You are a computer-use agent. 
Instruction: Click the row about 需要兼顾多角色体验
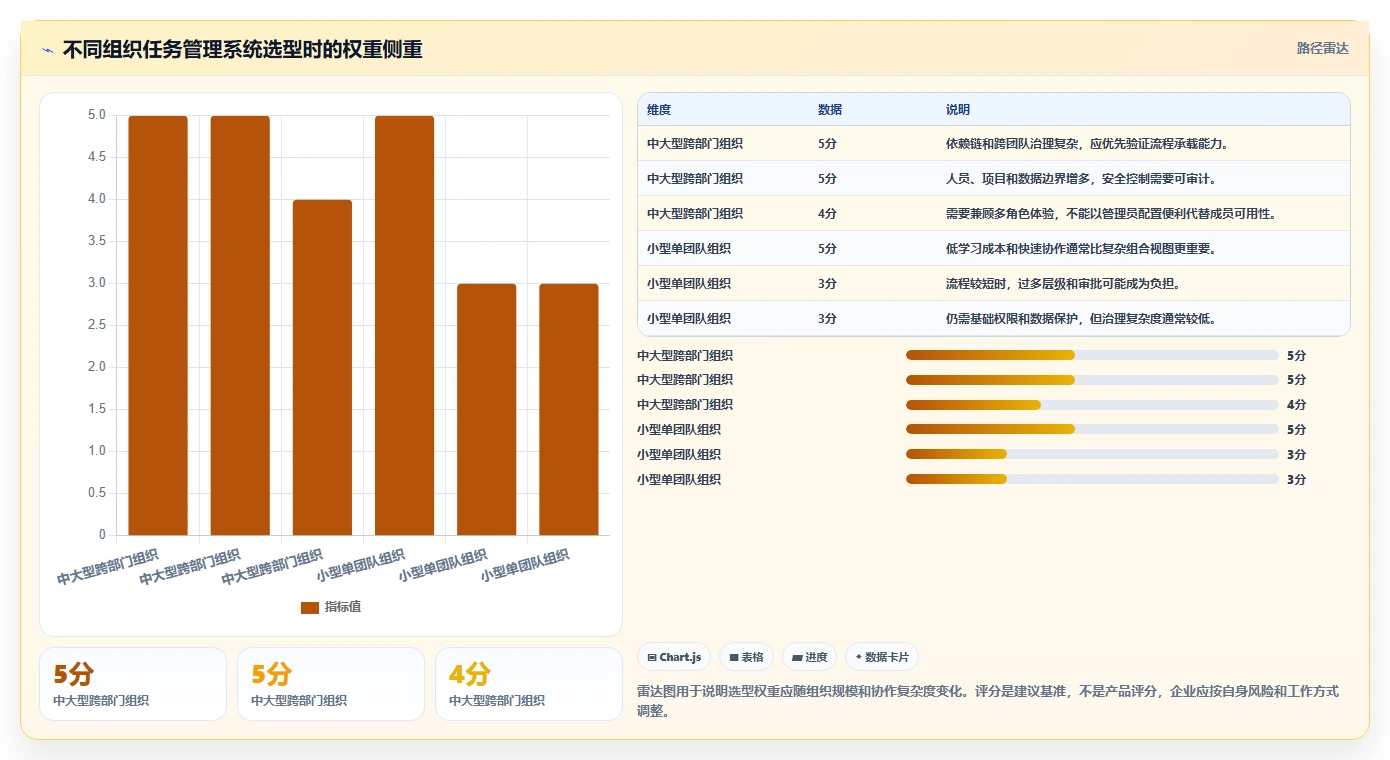(993, 214)
